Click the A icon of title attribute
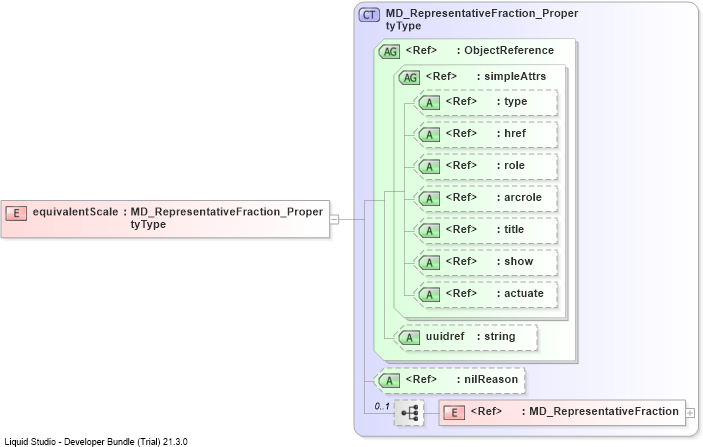Image resolution: width=703 pixels, height=447 pixels. [429, 230]
